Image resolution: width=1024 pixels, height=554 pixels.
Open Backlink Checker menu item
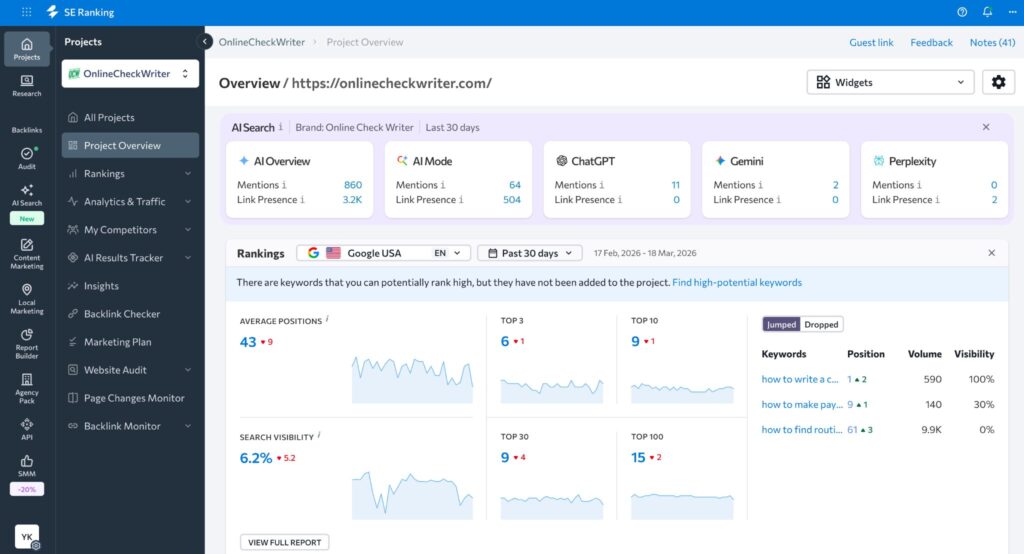pyautogui.click(x=130, y=314)
